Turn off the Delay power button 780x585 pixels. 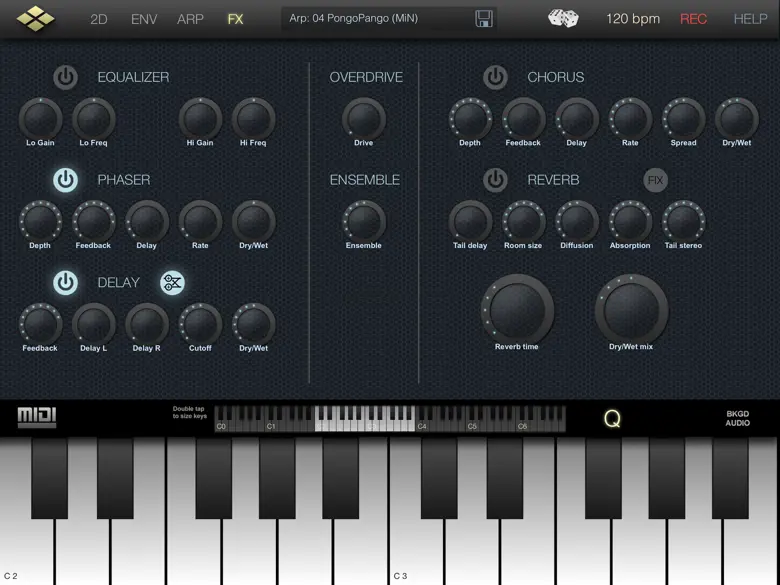[x=65, y=283]
